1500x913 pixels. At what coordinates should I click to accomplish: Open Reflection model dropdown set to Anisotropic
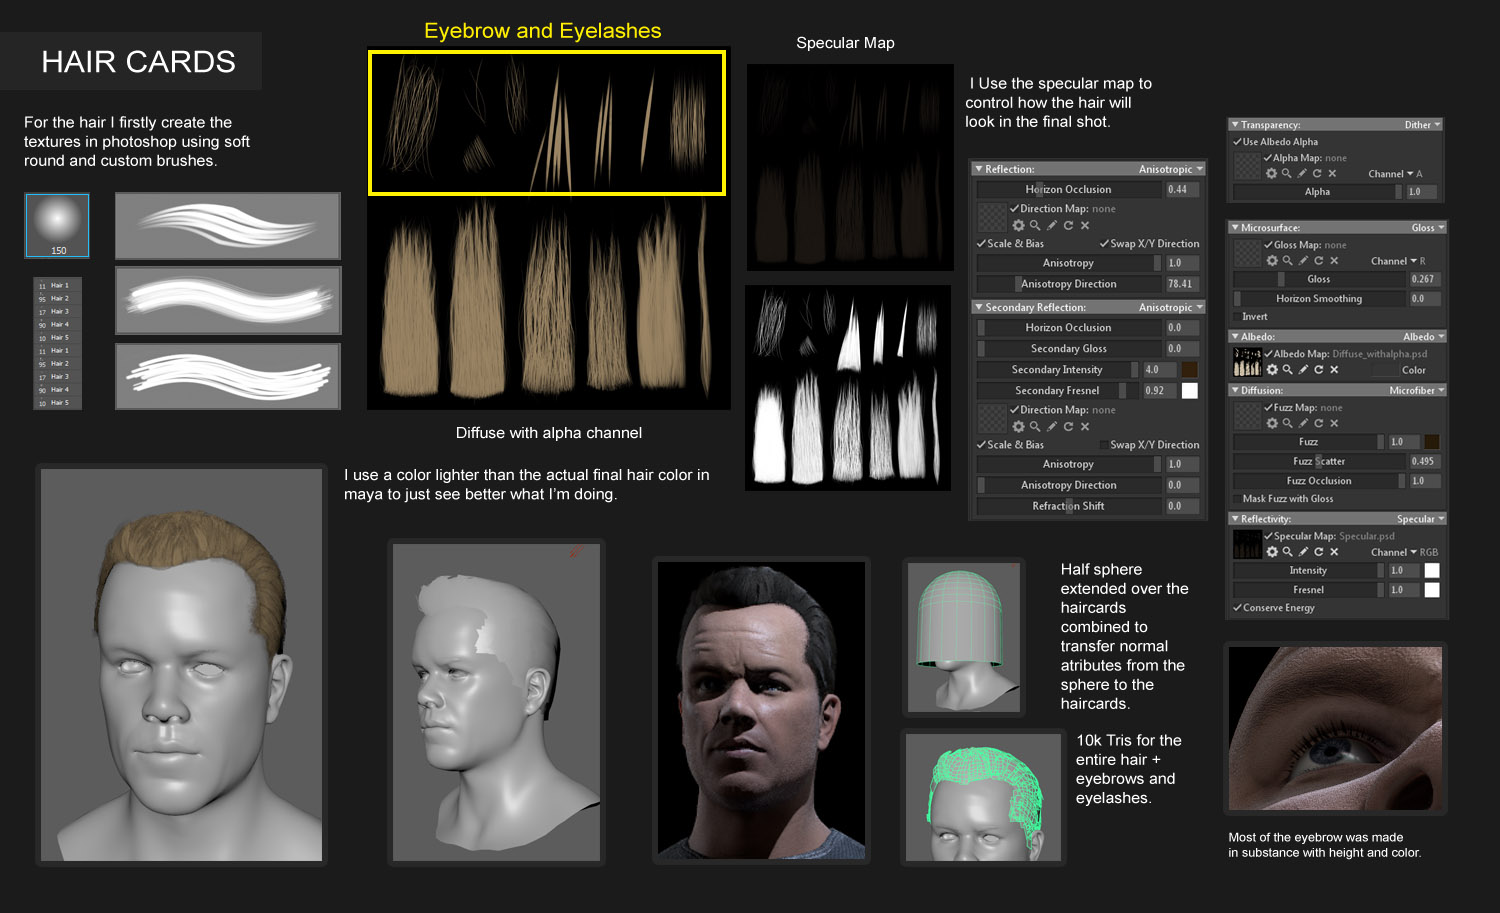(x=1170, y=169)
